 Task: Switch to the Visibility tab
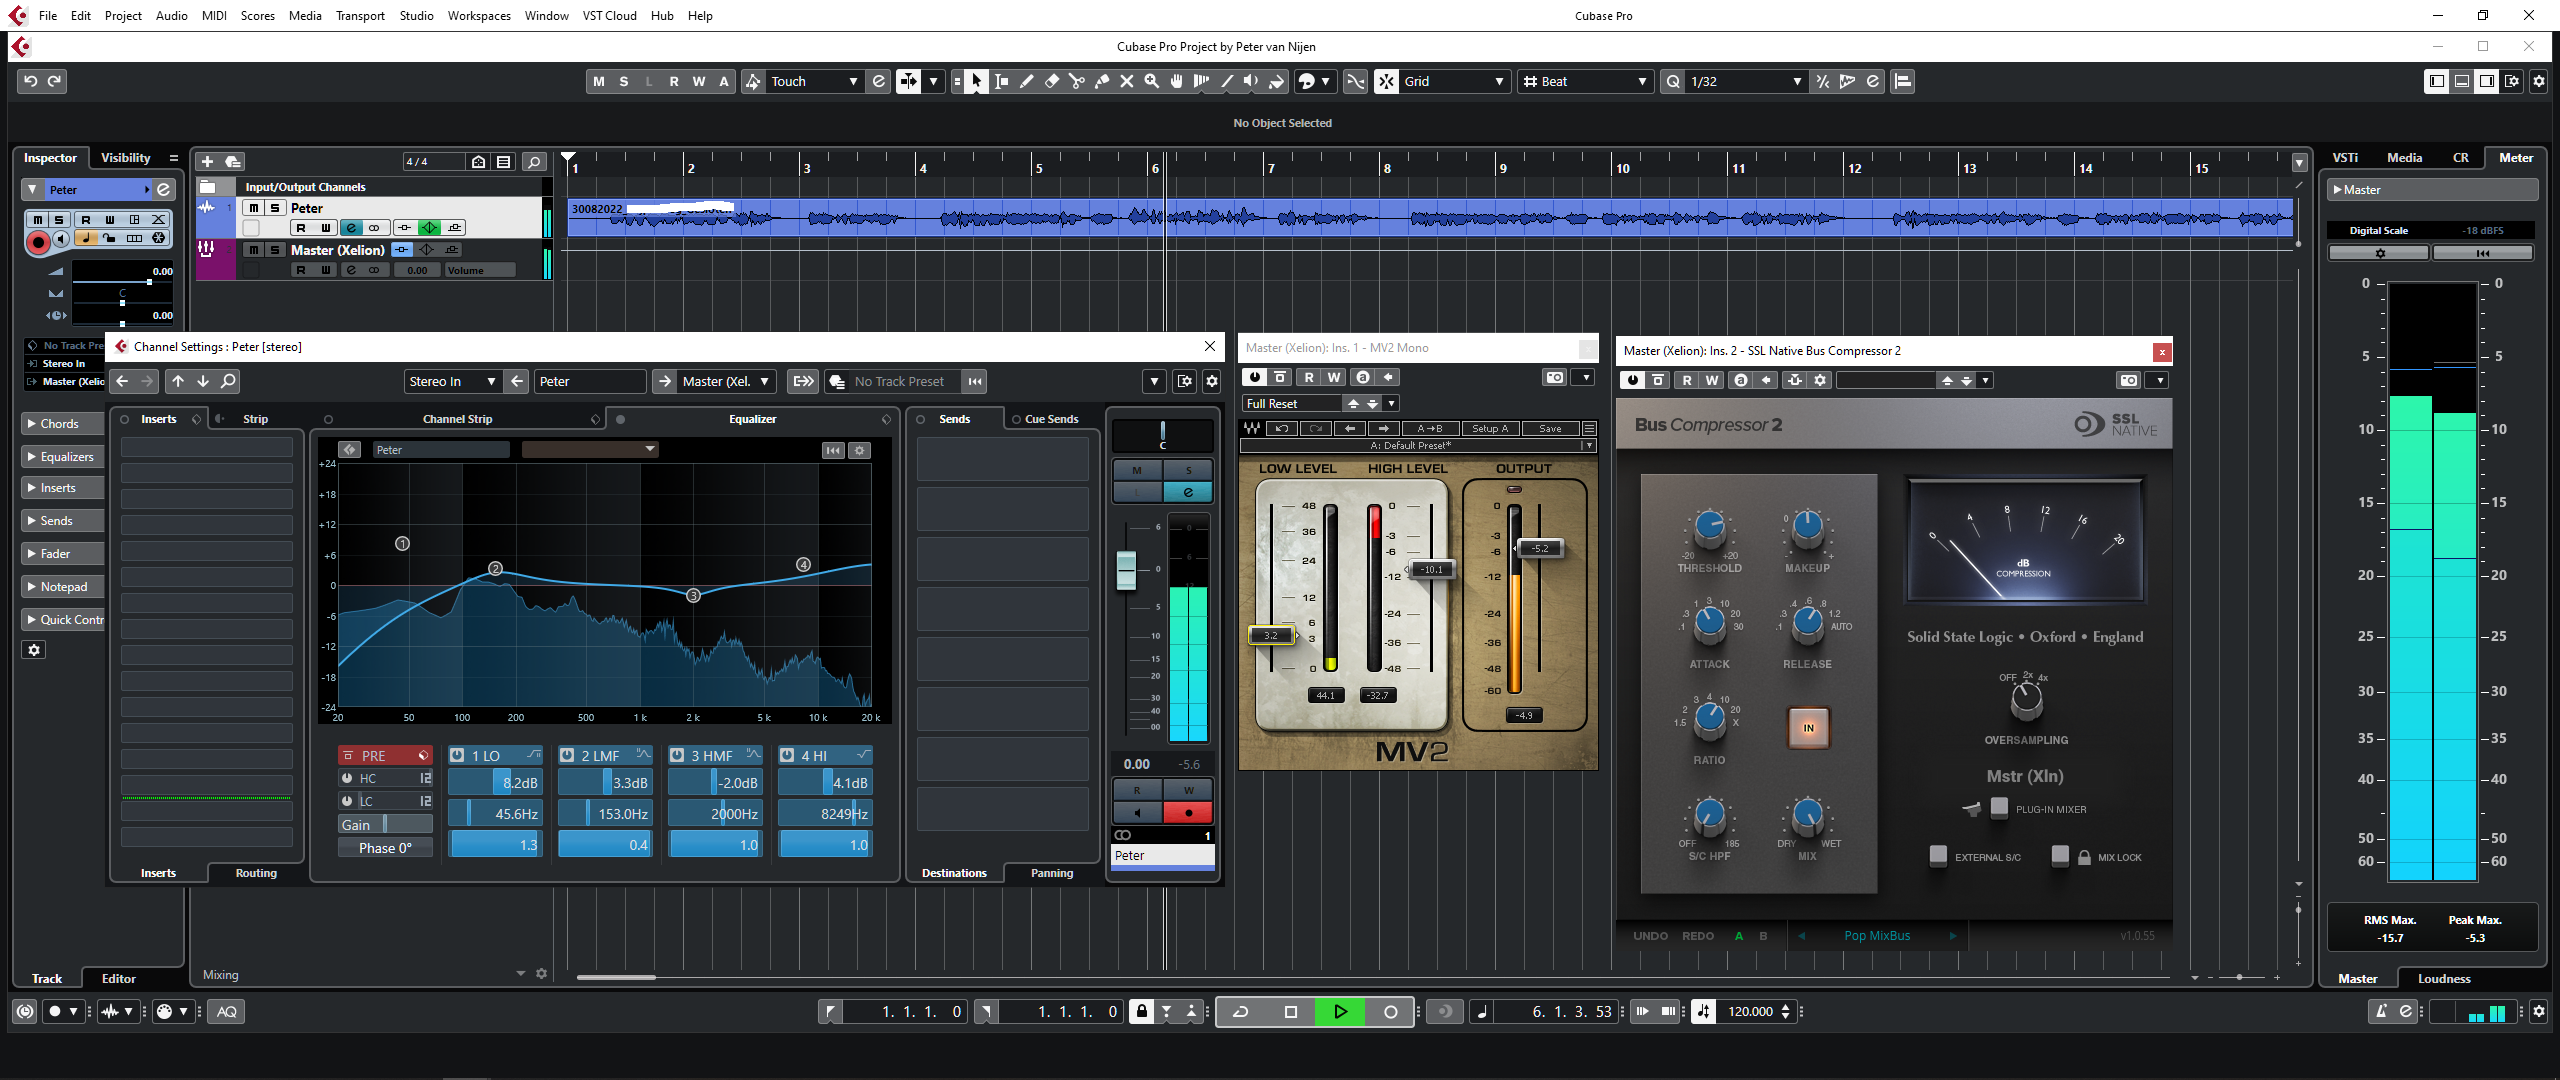125,158
